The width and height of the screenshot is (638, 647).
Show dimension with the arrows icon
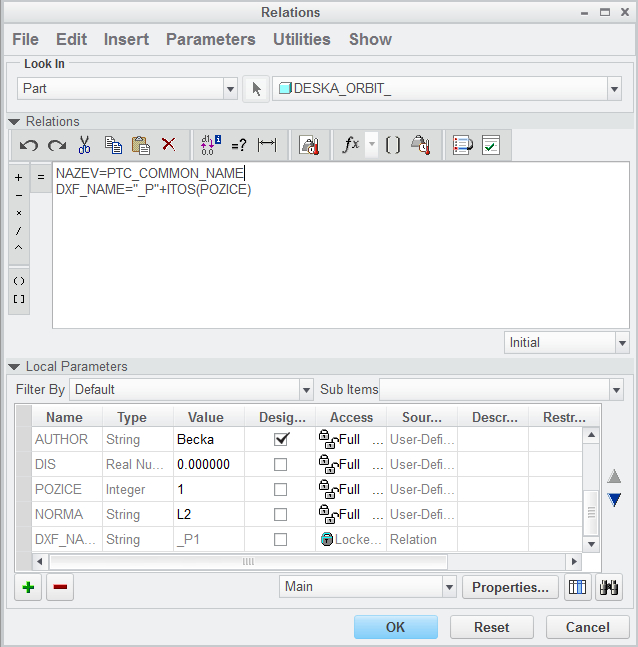pyautogui.click(x=267, y=145)
